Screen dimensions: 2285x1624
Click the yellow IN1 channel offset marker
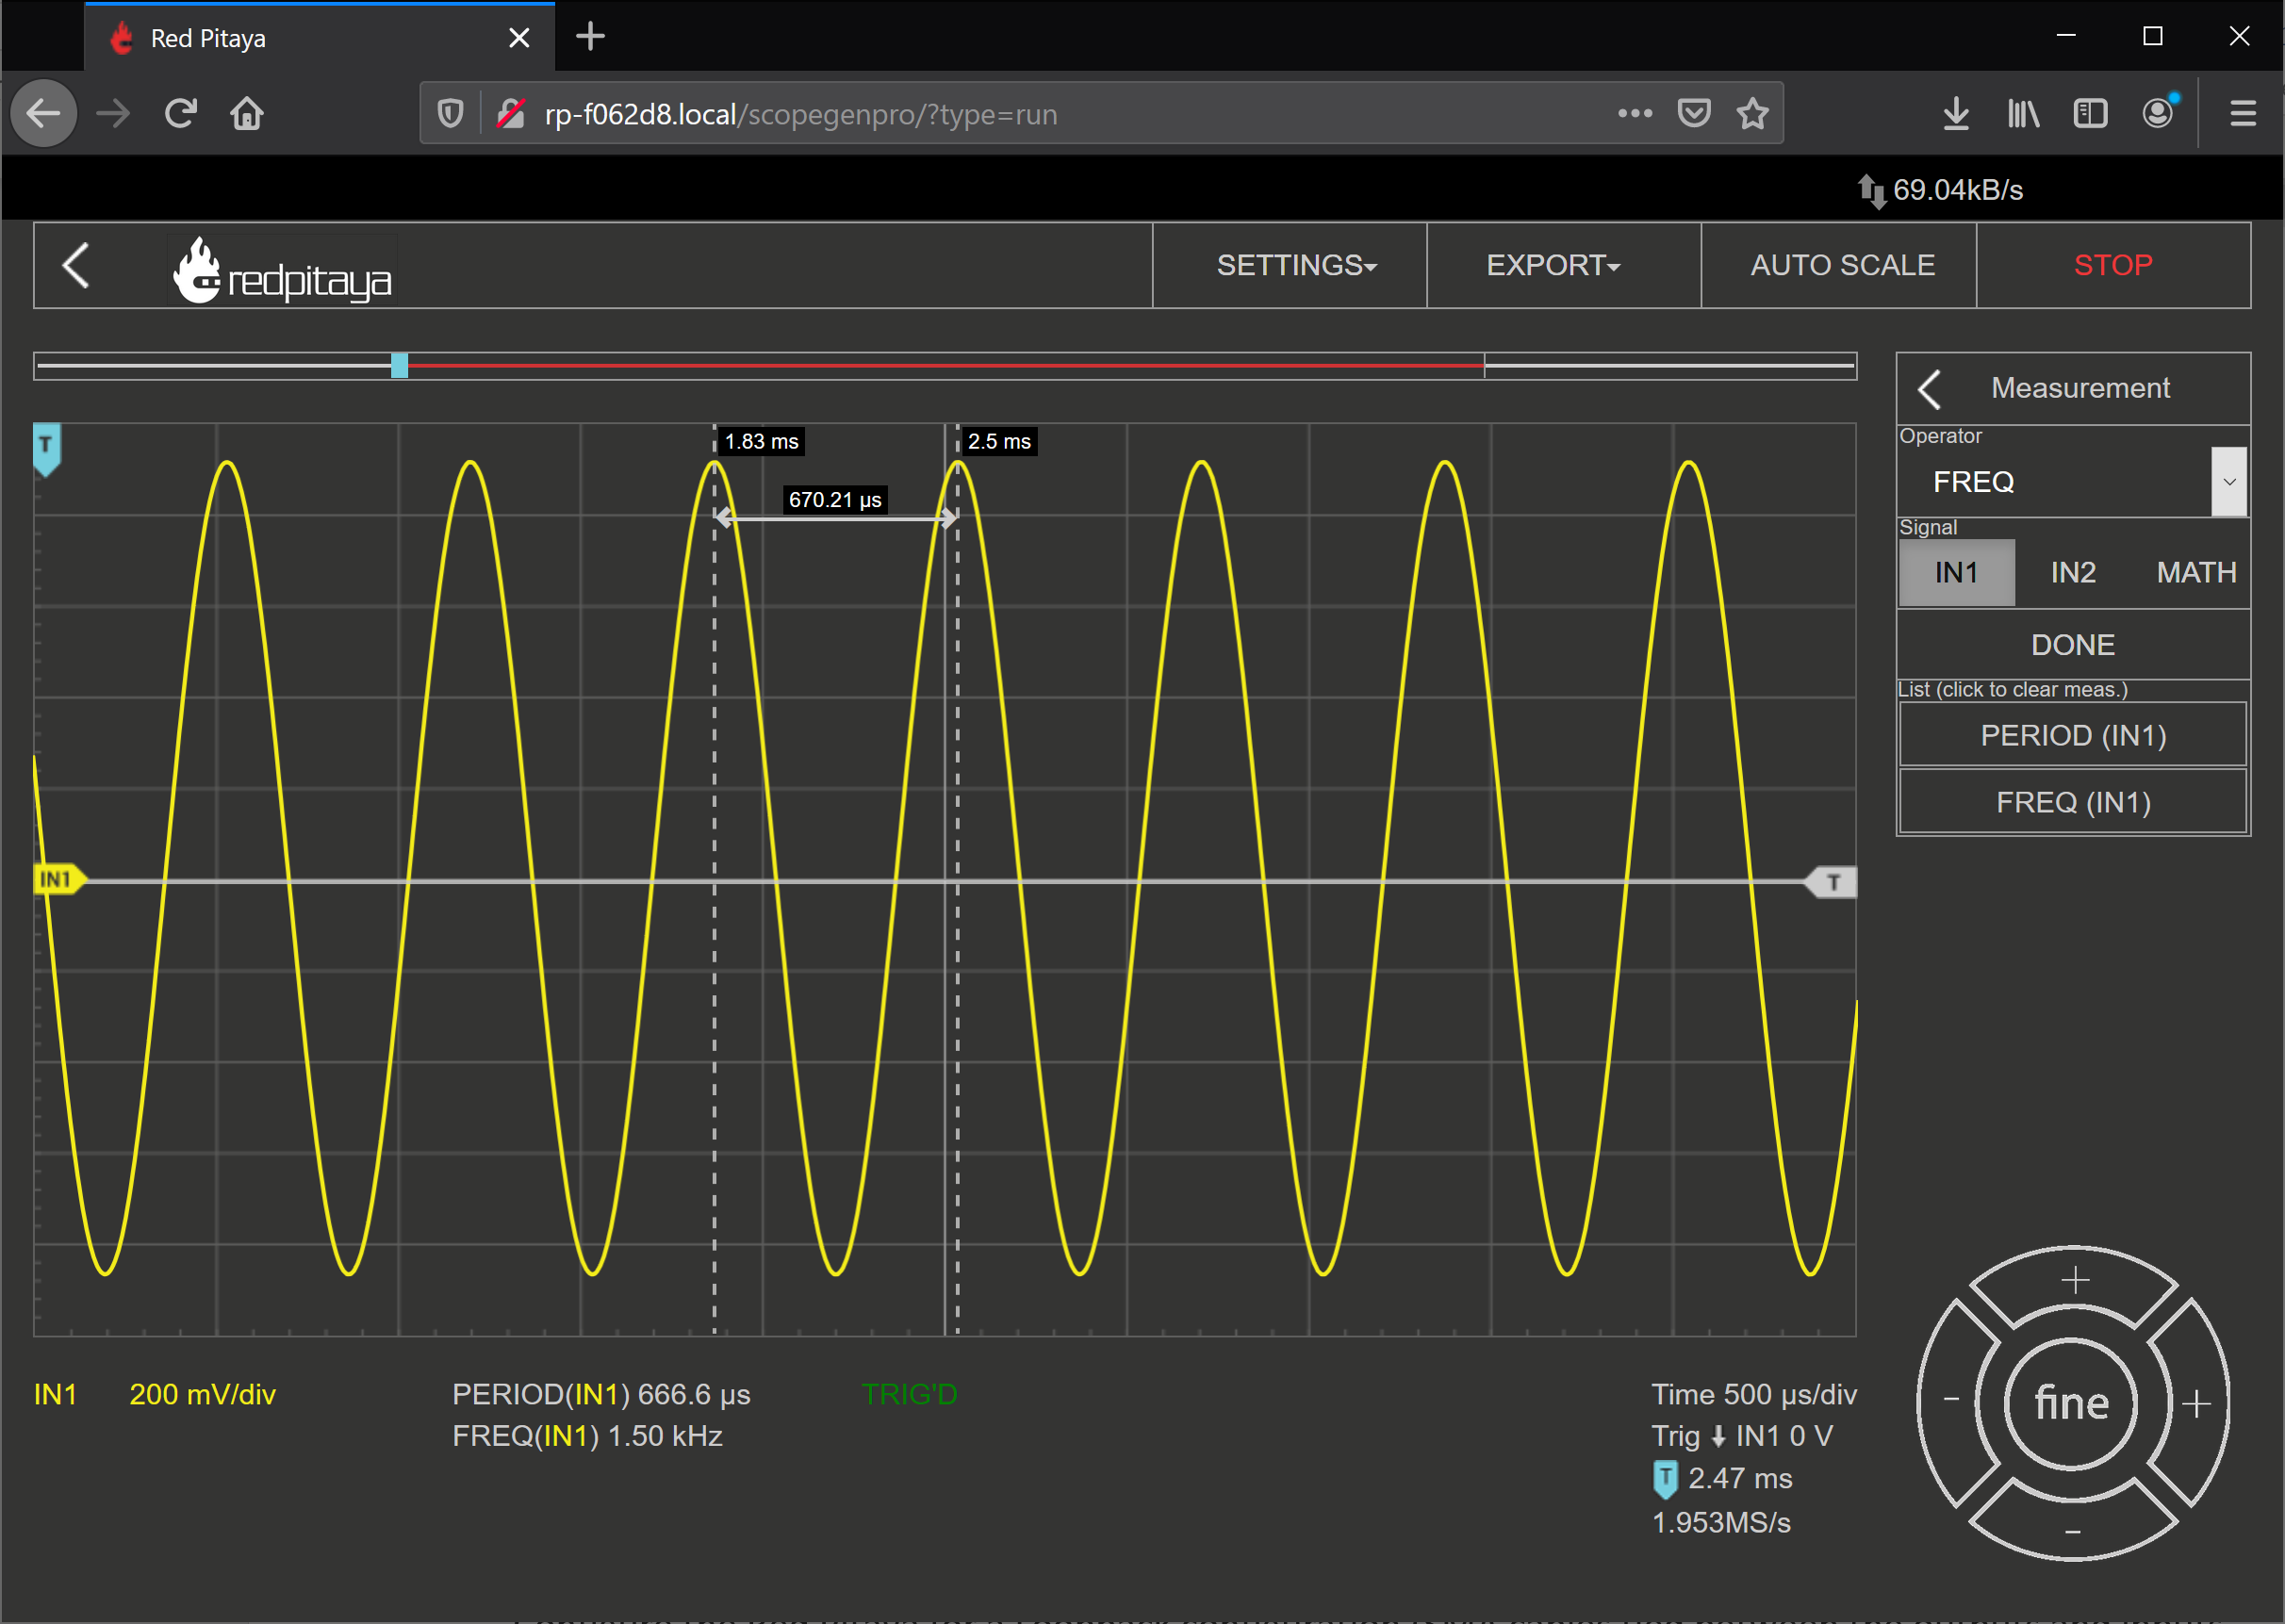60,879
